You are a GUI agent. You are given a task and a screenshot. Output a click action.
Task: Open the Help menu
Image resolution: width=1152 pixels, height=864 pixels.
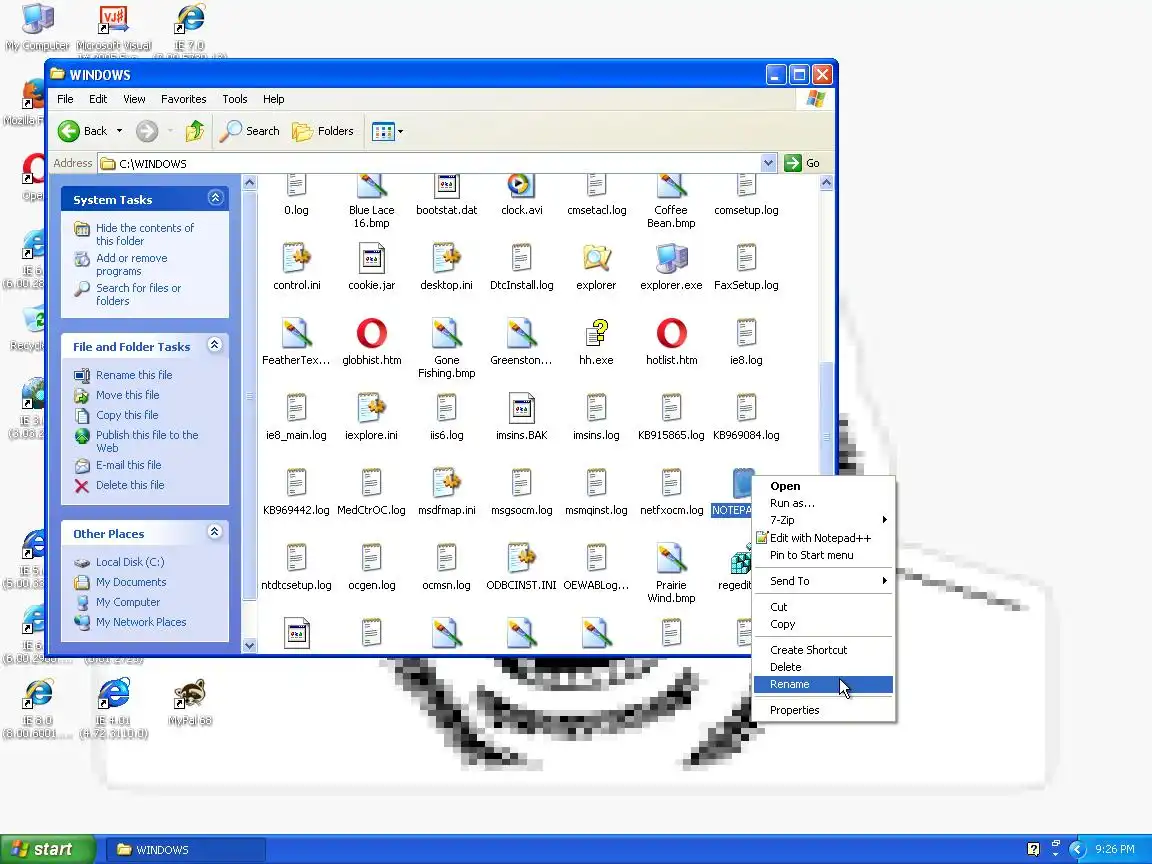coord(273,99)
